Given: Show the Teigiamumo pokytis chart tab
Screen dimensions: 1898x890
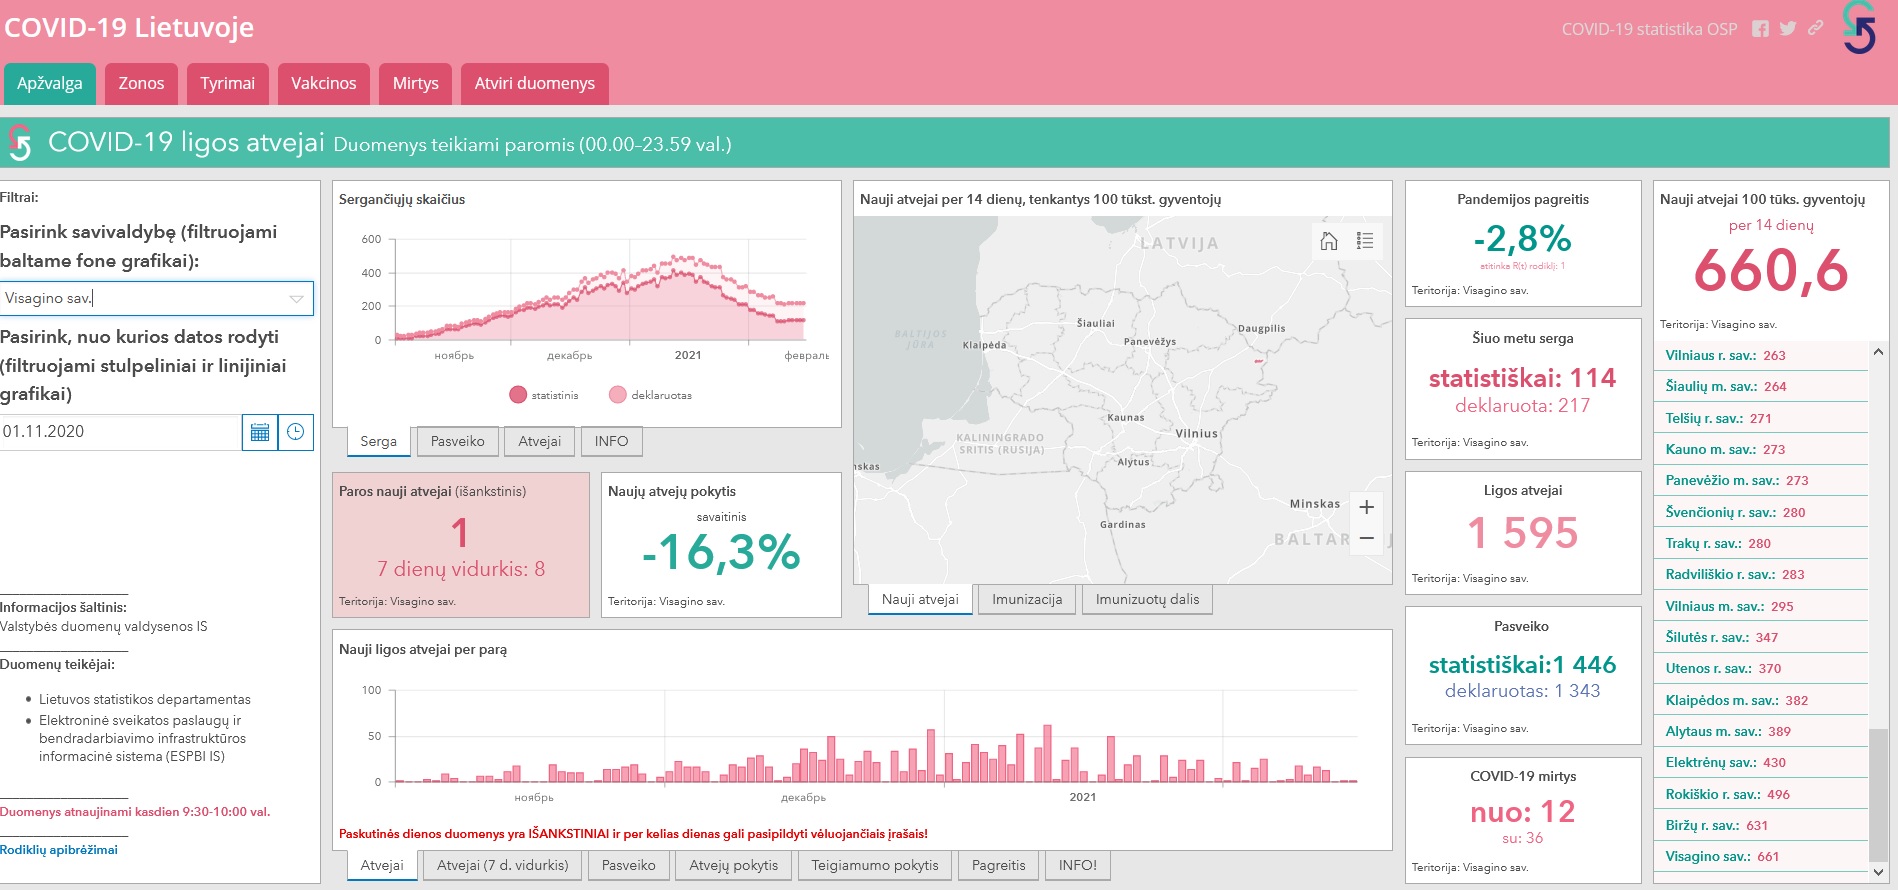Looking at the screenshot, I should (x=874, y=865).
